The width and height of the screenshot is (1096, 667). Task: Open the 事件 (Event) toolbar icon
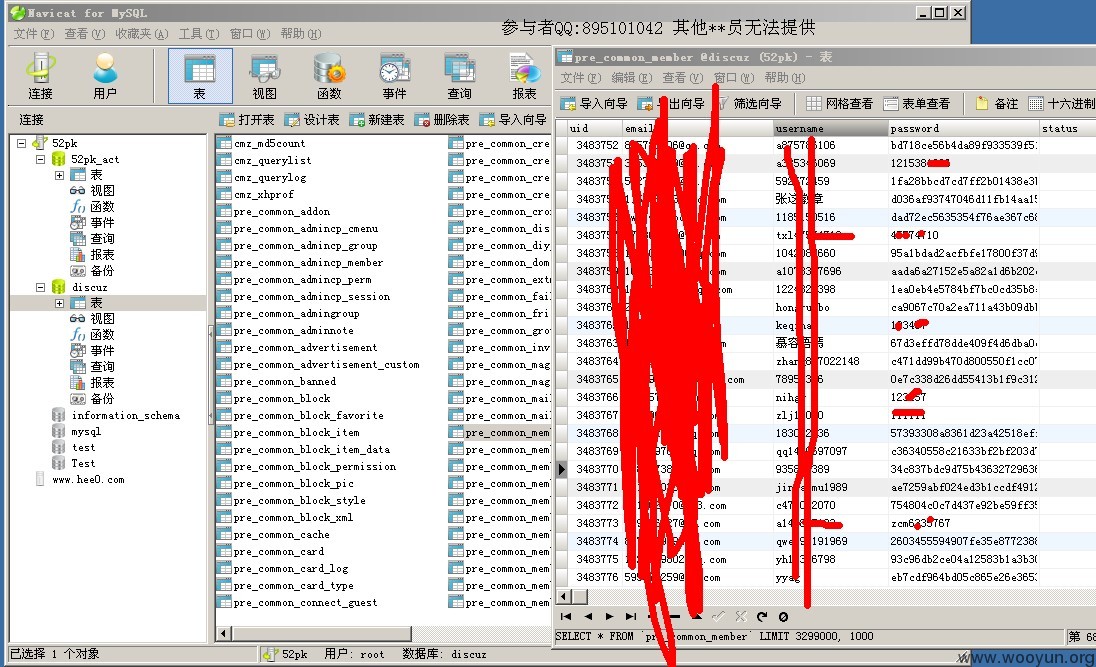[x=394, y=76]
